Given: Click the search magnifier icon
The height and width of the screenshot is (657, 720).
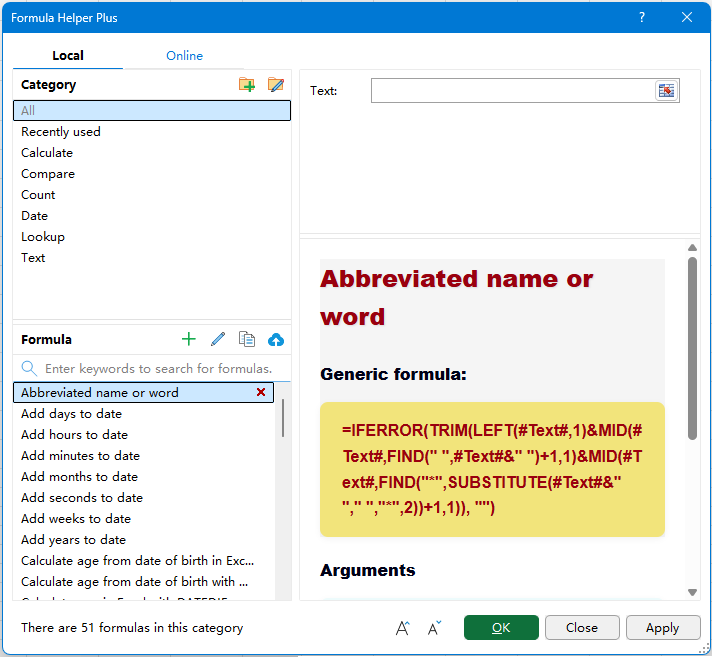Looking at the screenshot, I should point(29,368).
